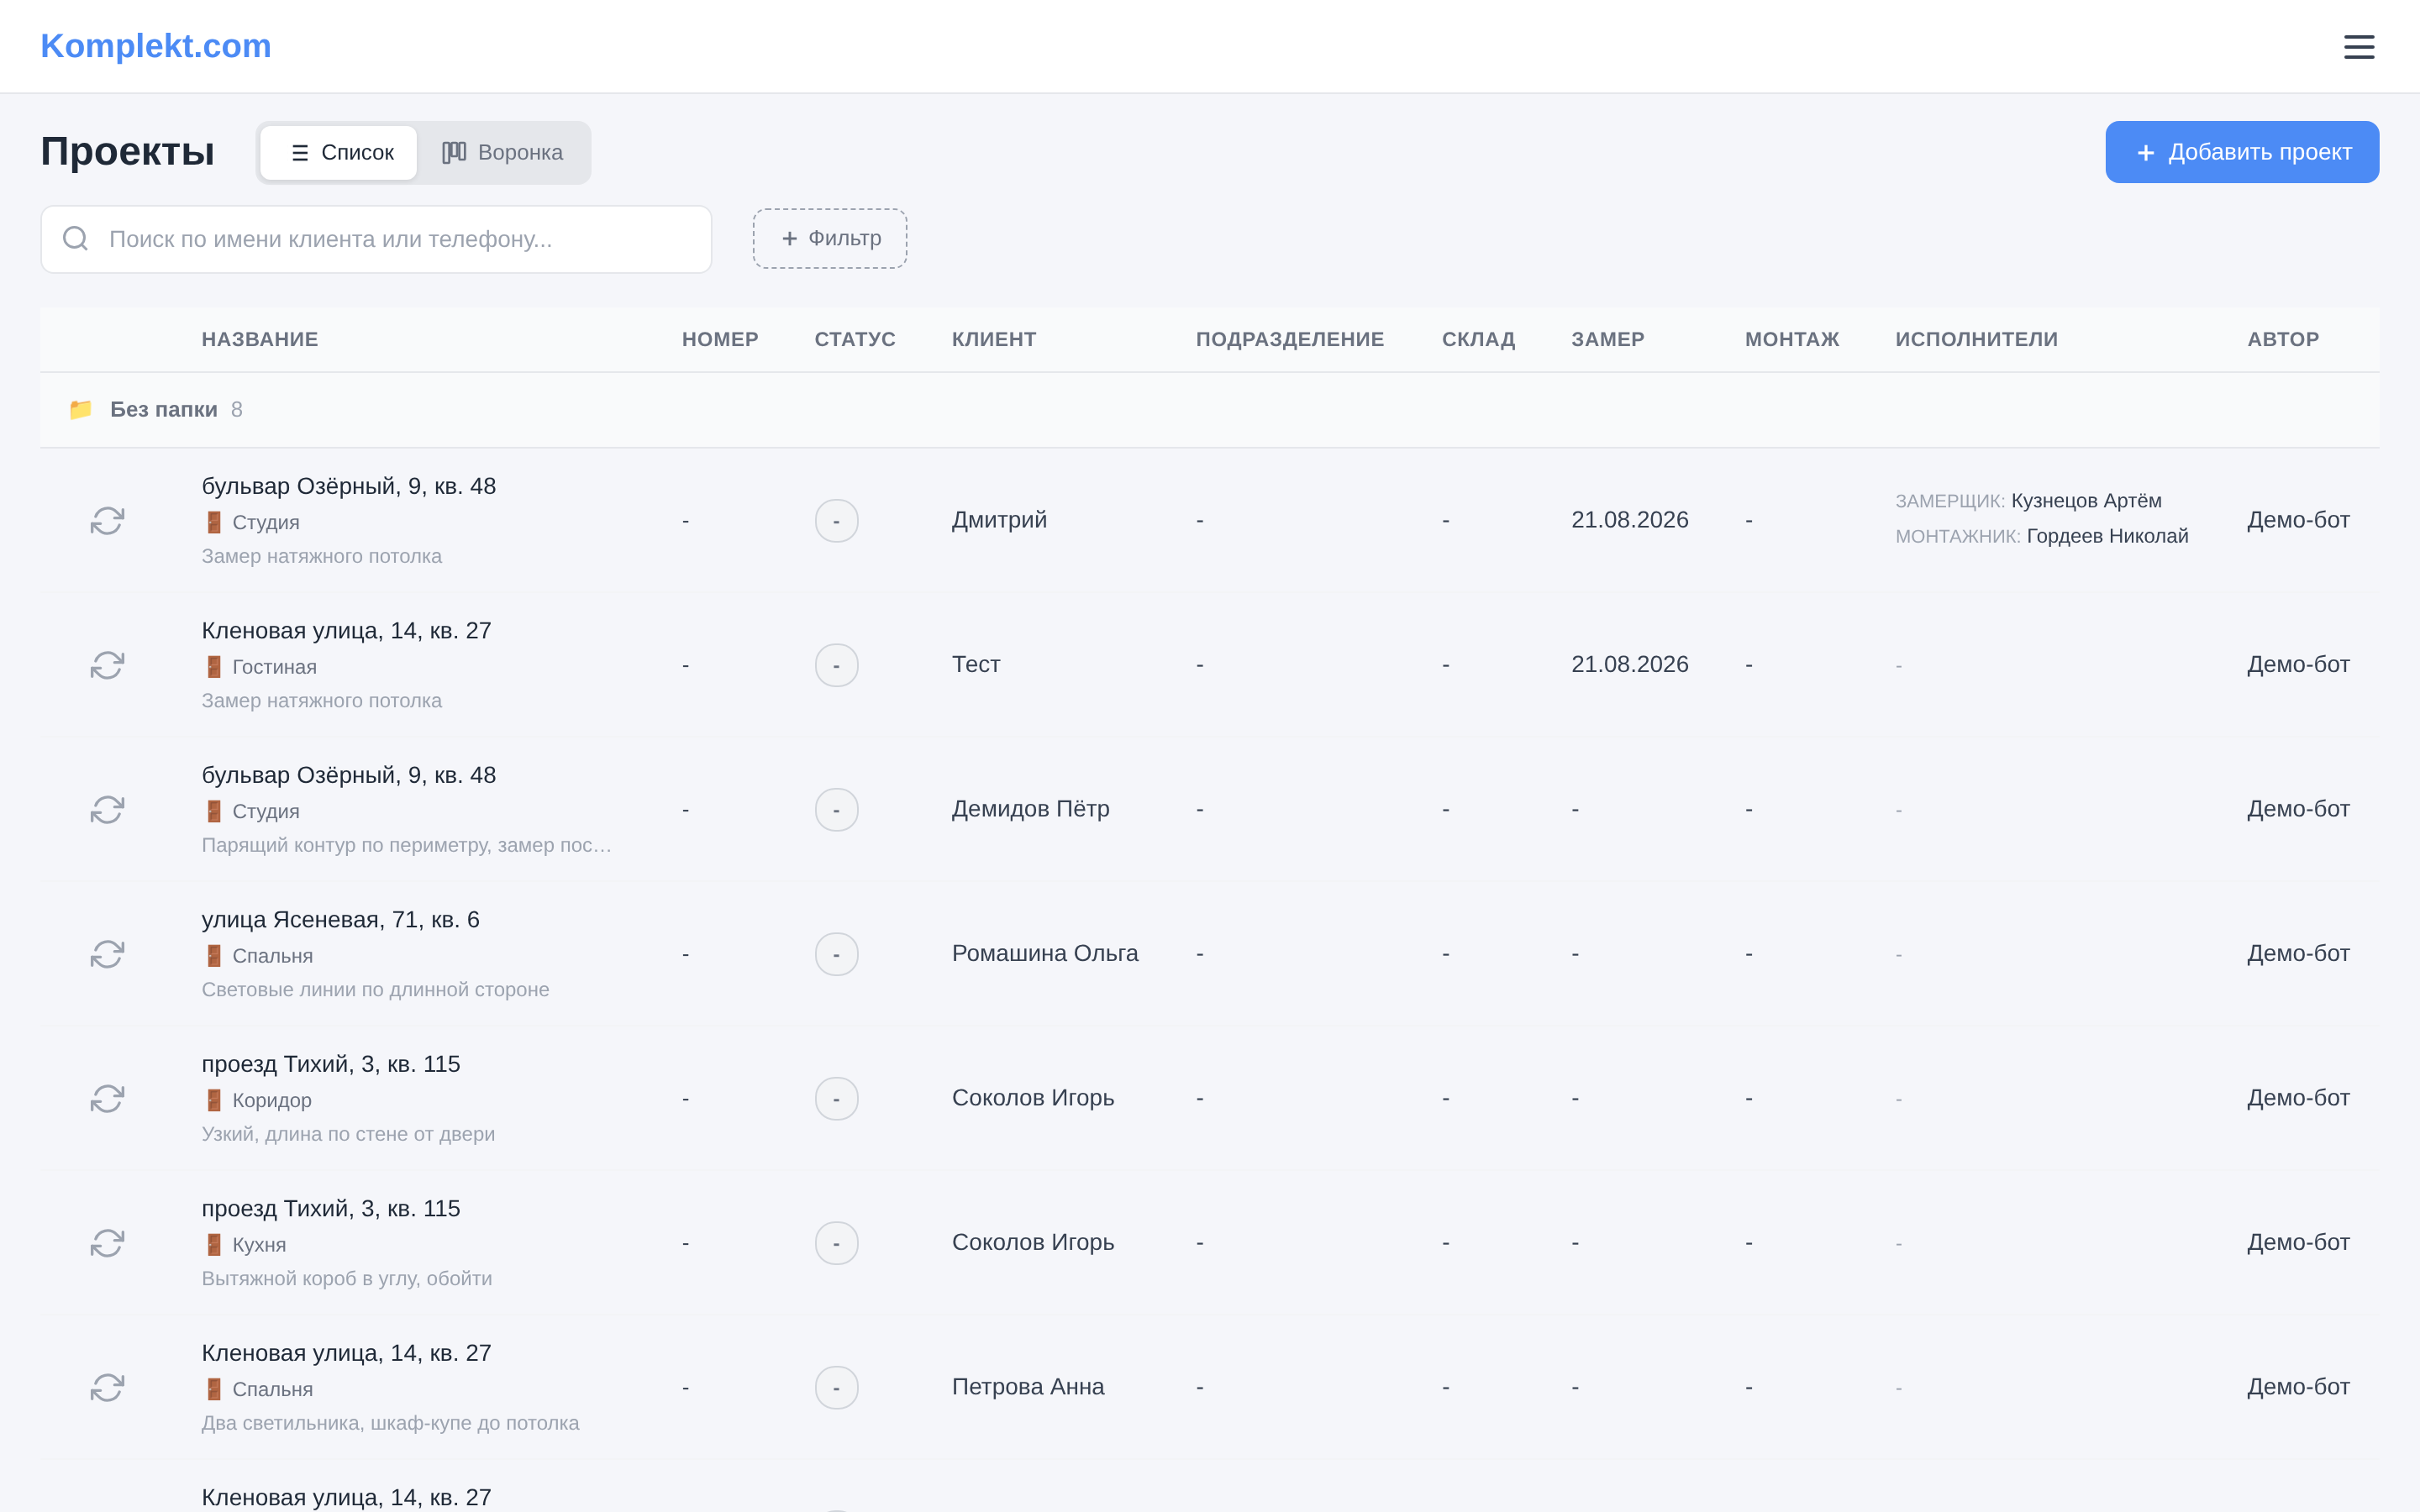Click the ПОДРАЗДЕЛЕНИЕ column header
Screen dimensions: 2420x1512
[x=1290, y=339]
